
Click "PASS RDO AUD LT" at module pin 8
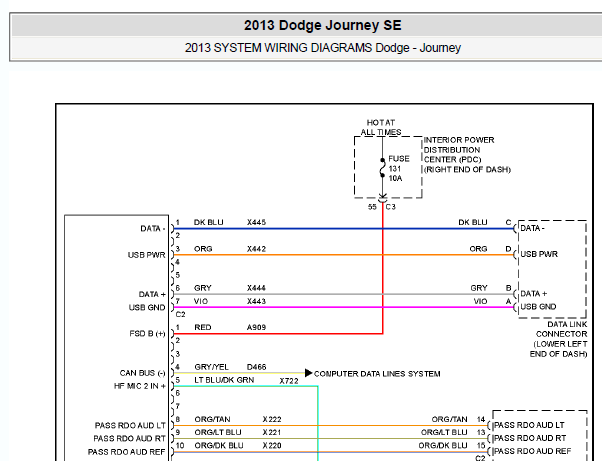click(130, 426)
